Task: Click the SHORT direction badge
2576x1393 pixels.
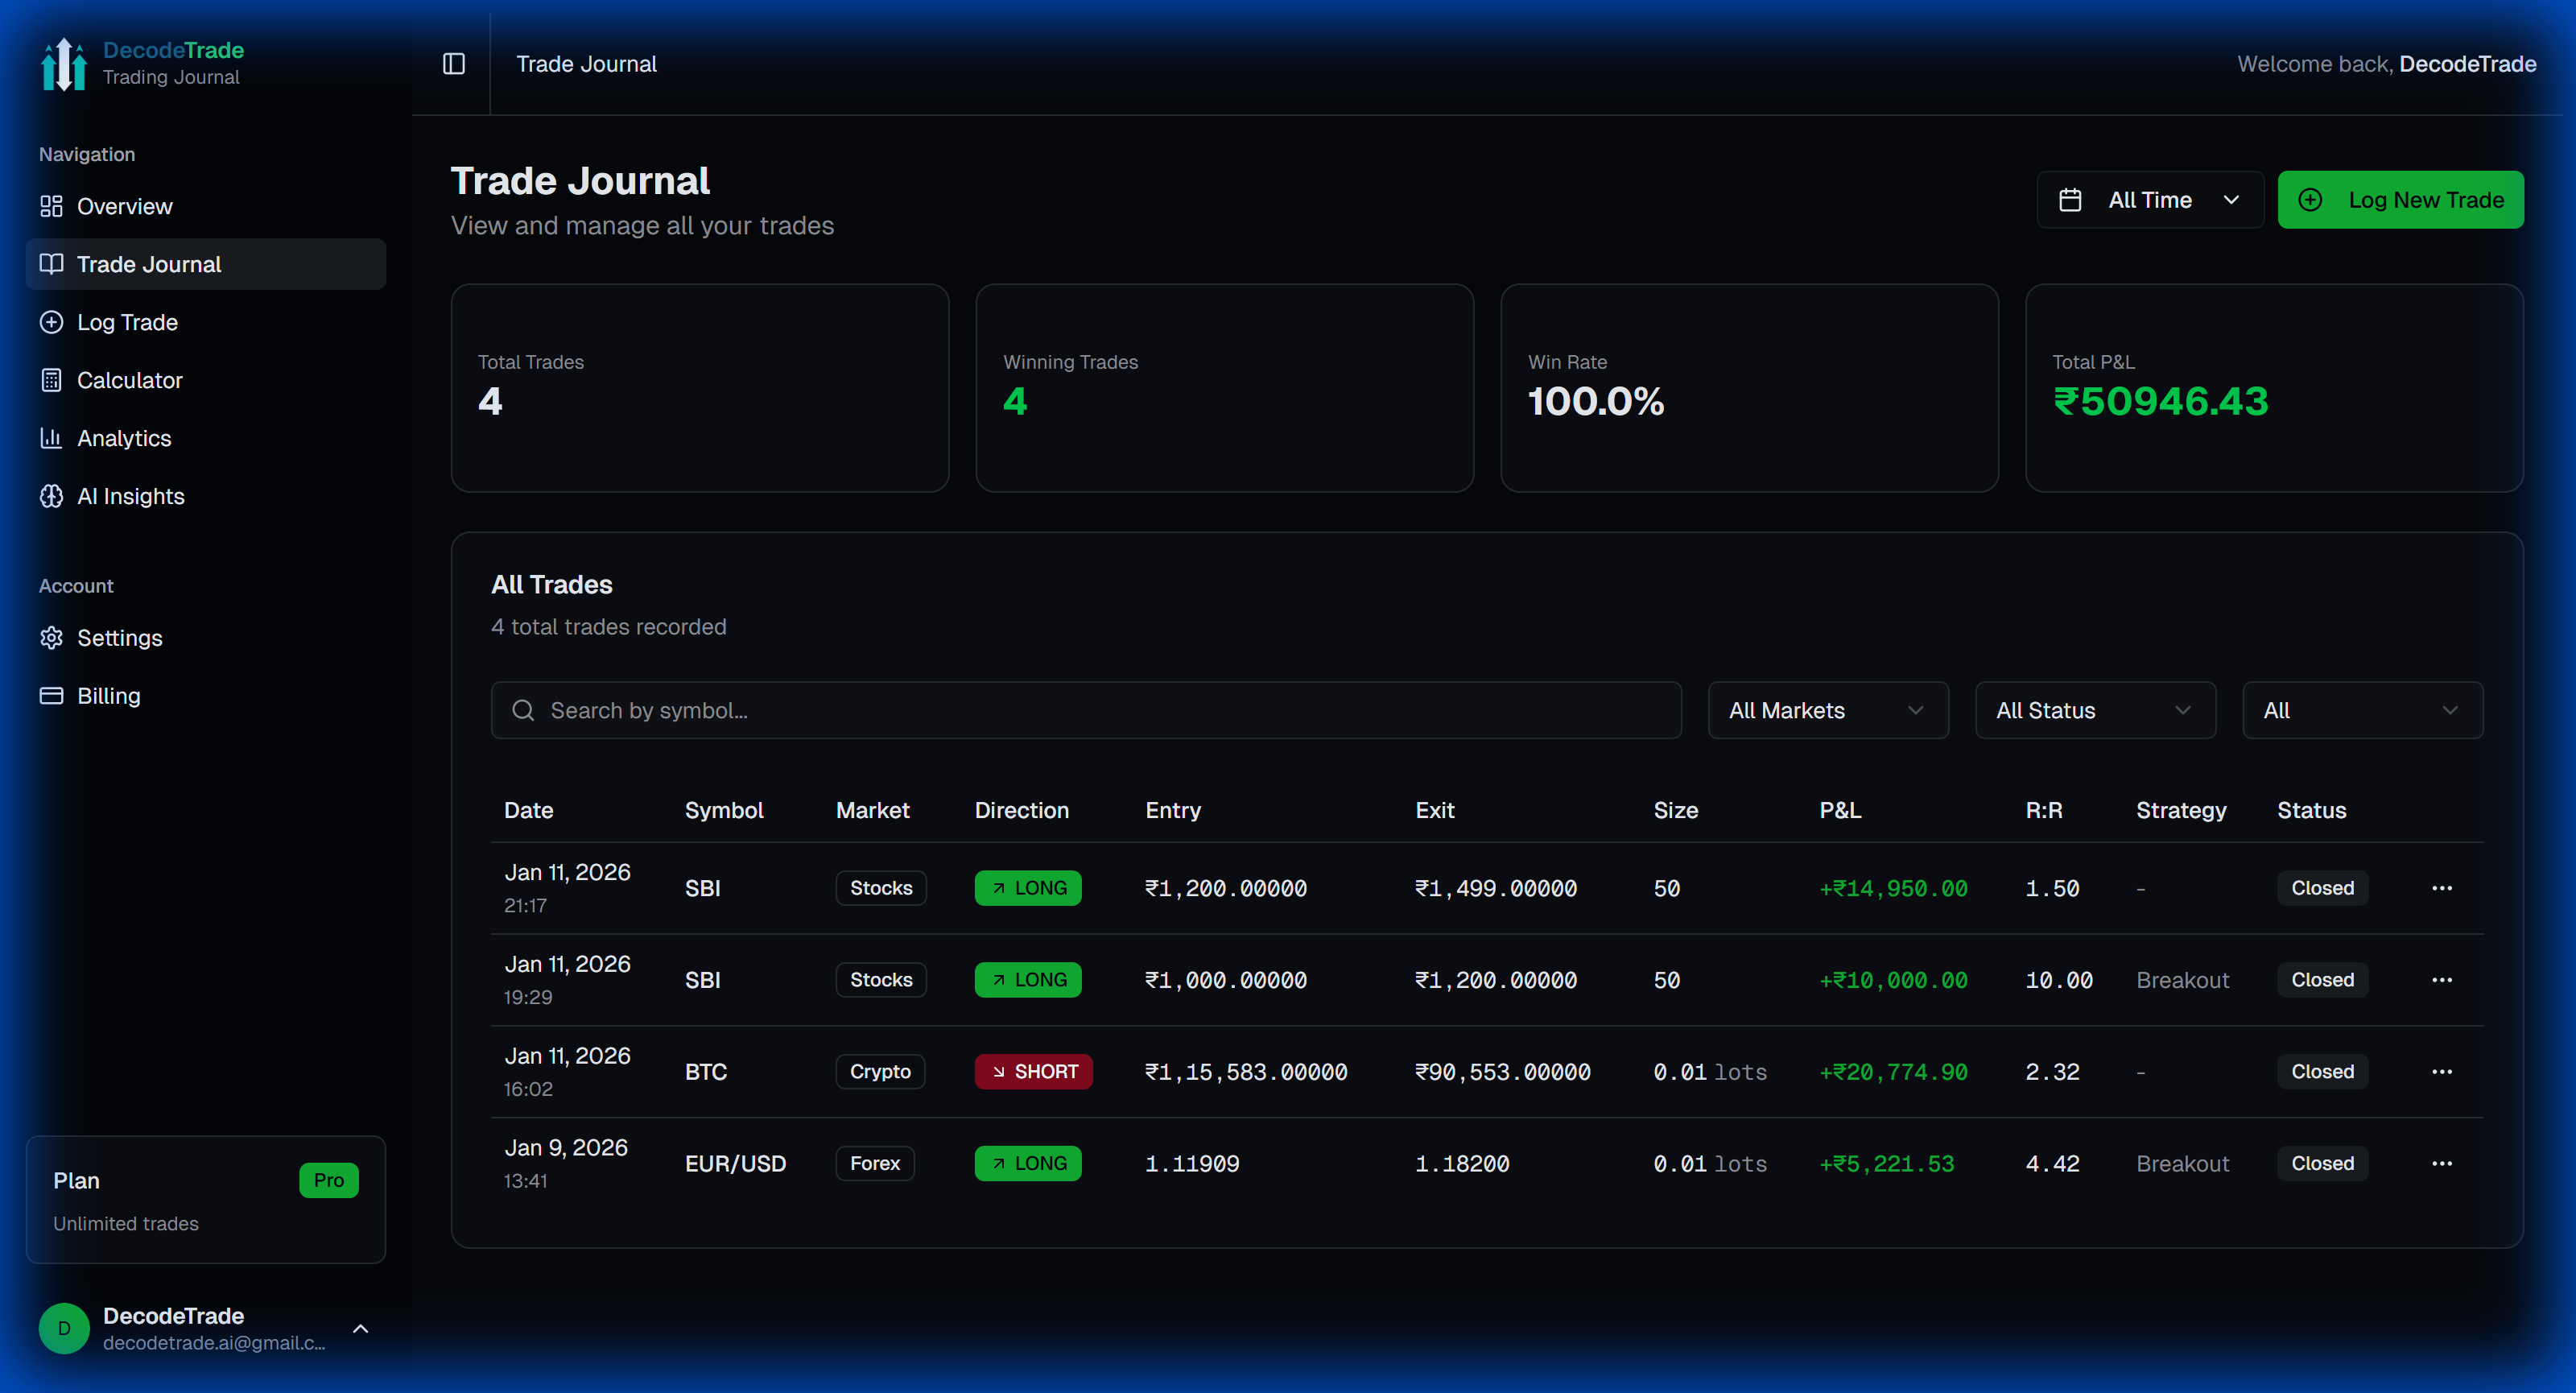Action: [x=1033, y=1072]
